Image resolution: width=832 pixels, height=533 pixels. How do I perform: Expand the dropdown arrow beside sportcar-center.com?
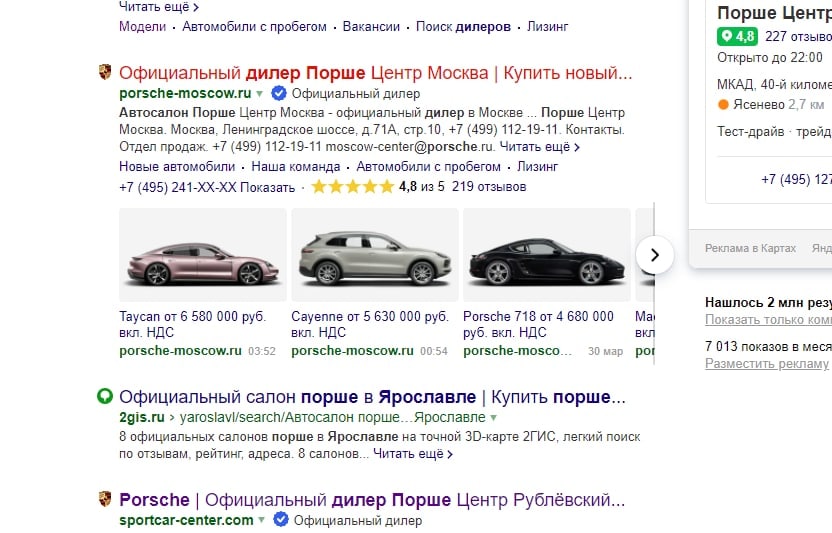(261, 520)
